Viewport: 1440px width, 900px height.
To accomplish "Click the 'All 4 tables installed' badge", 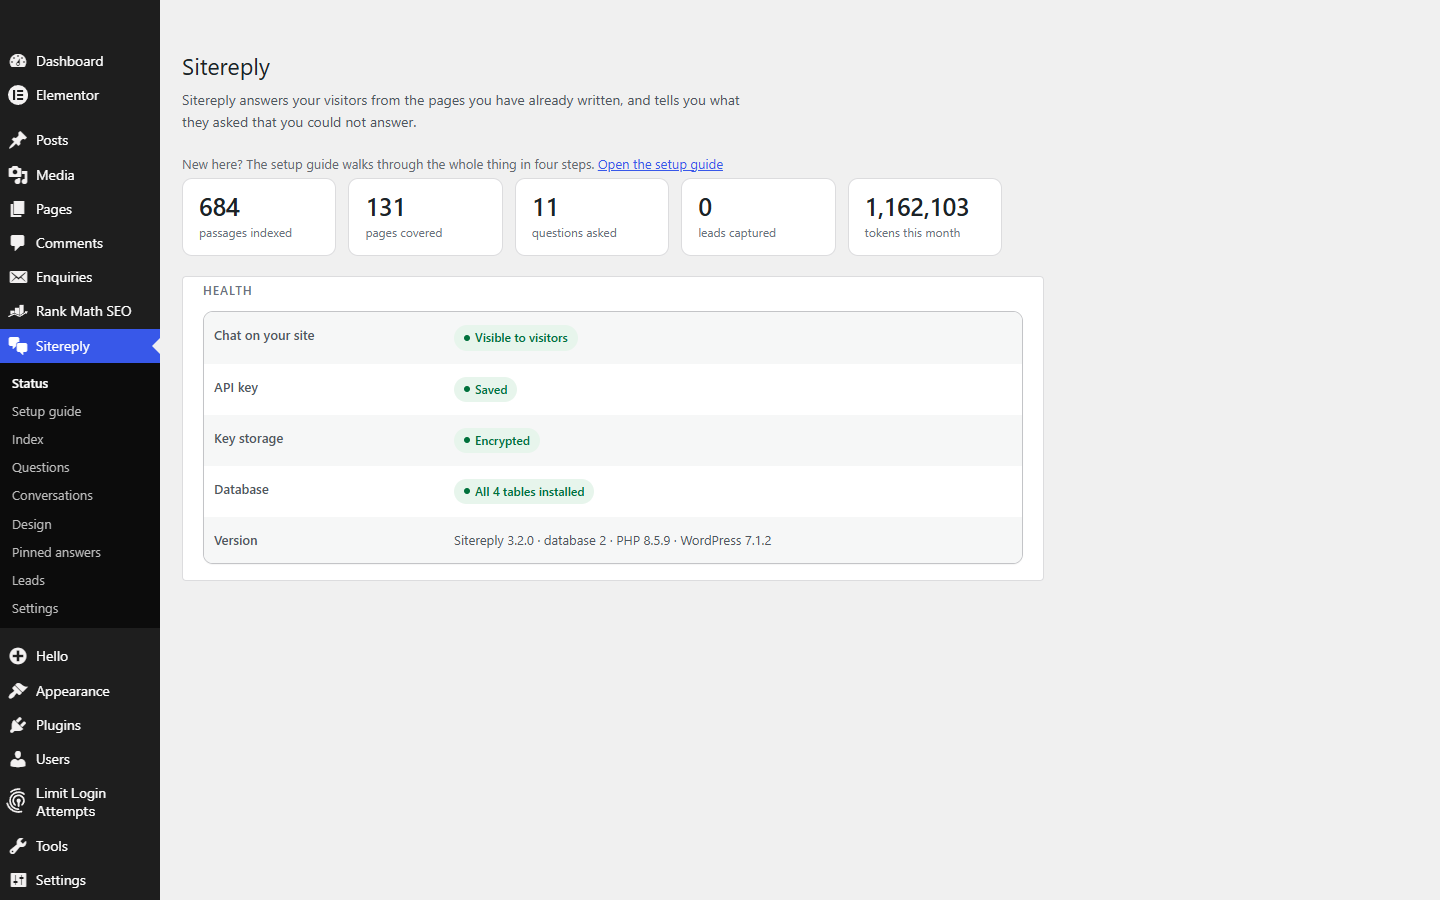I will (524, 491).
